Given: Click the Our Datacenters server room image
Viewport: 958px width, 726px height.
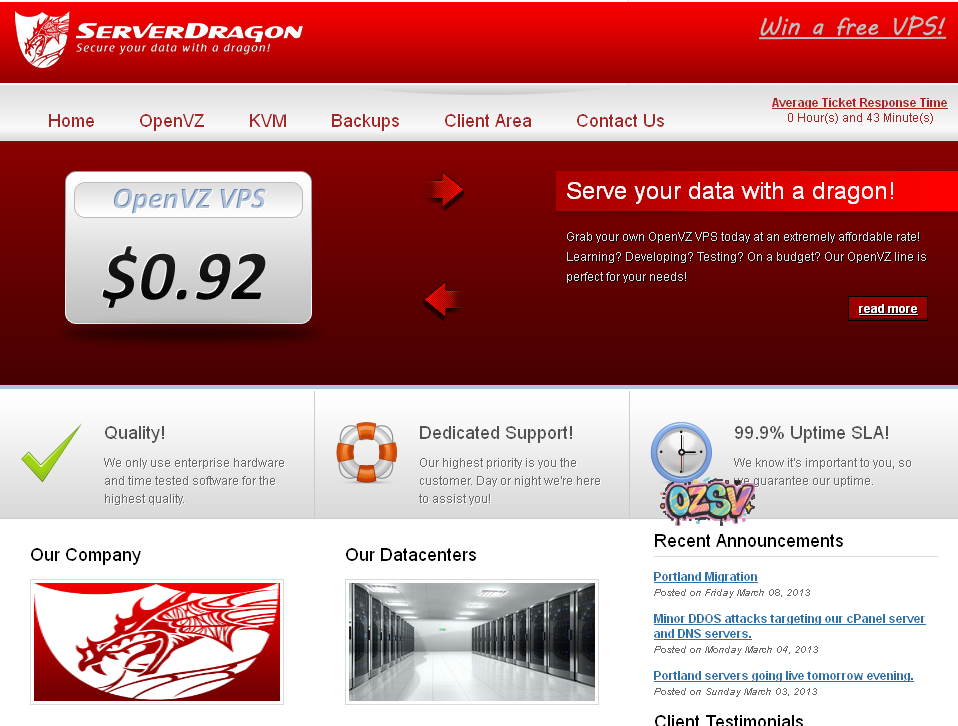Looking at the screenshot, I should 472,642.
